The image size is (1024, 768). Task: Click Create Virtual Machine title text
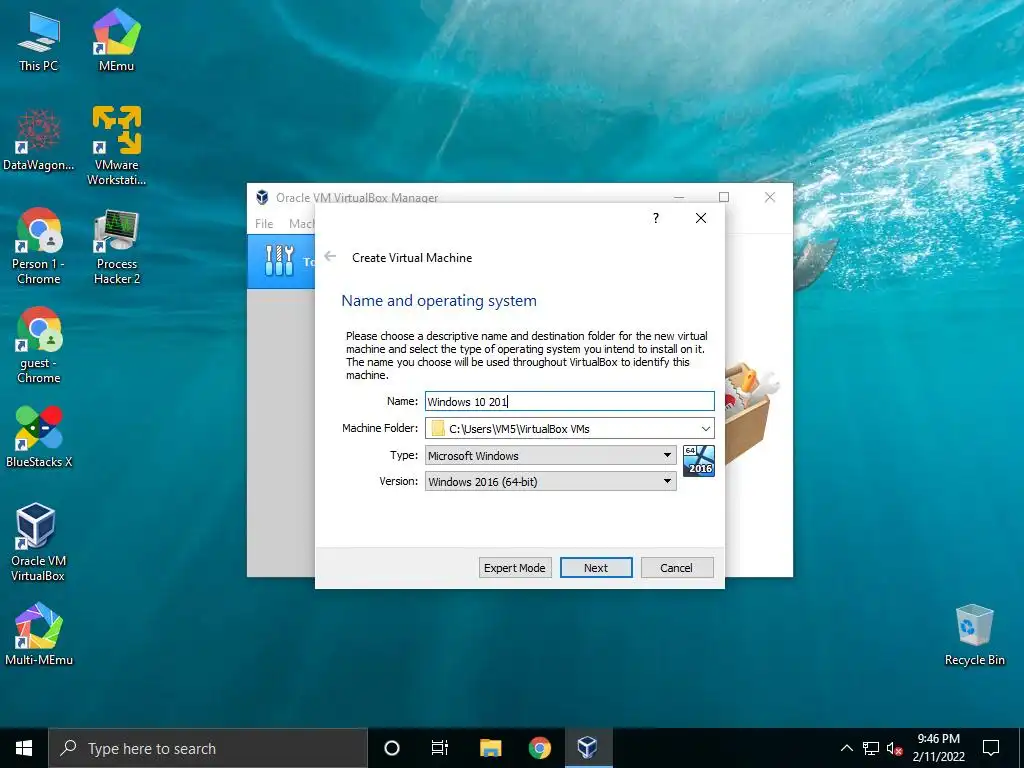(412, 257)
